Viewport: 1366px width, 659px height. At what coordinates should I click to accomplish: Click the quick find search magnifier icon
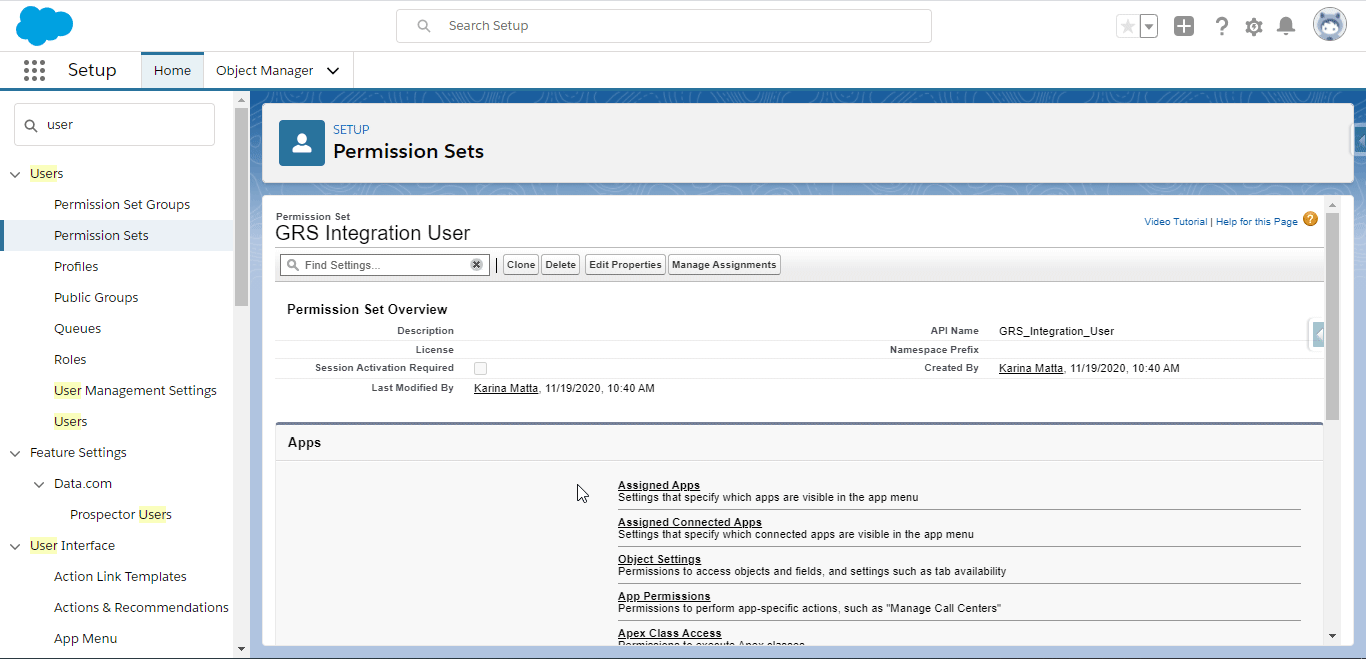[31, 125]
